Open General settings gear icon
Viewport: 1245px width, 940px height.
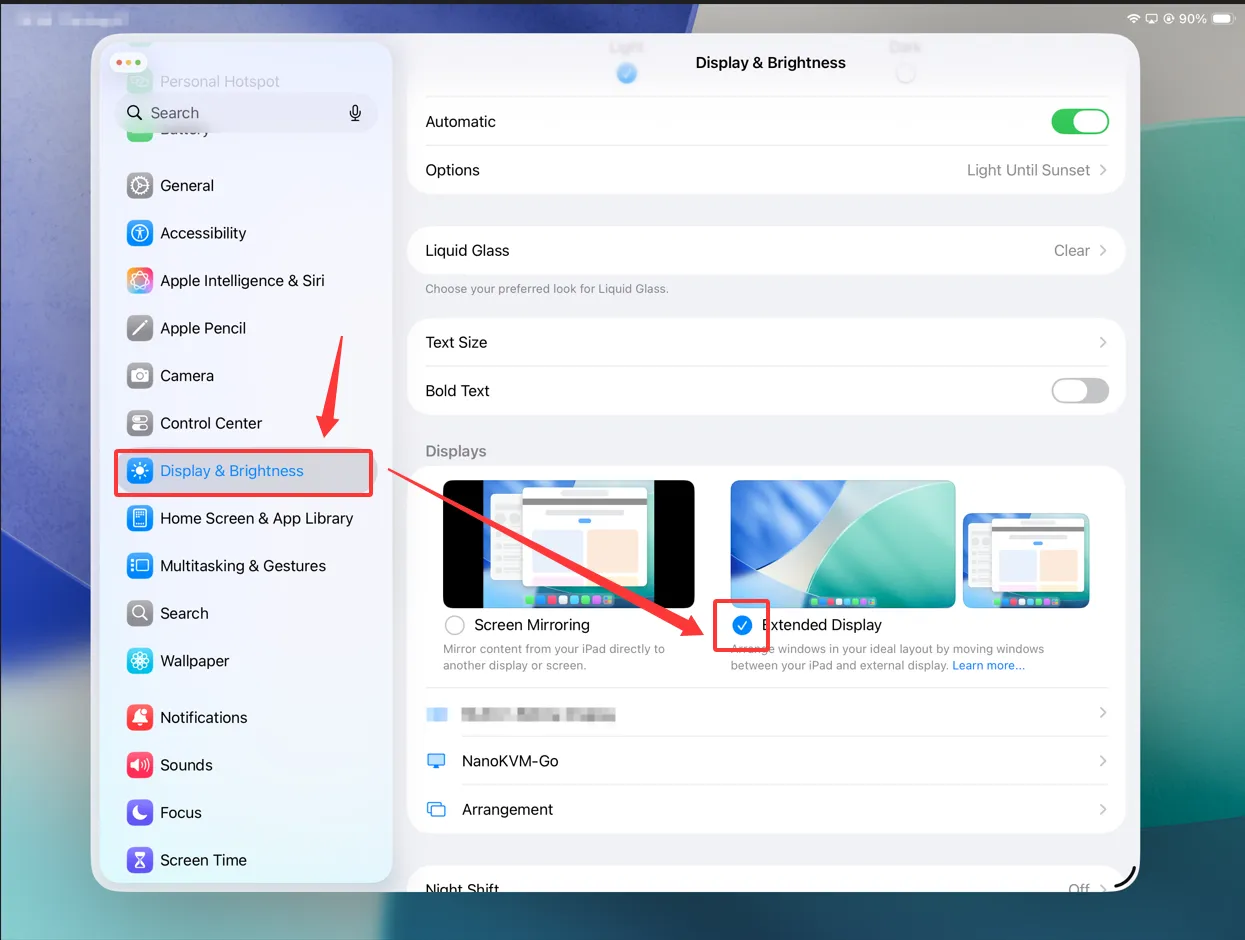click(140, 185)
